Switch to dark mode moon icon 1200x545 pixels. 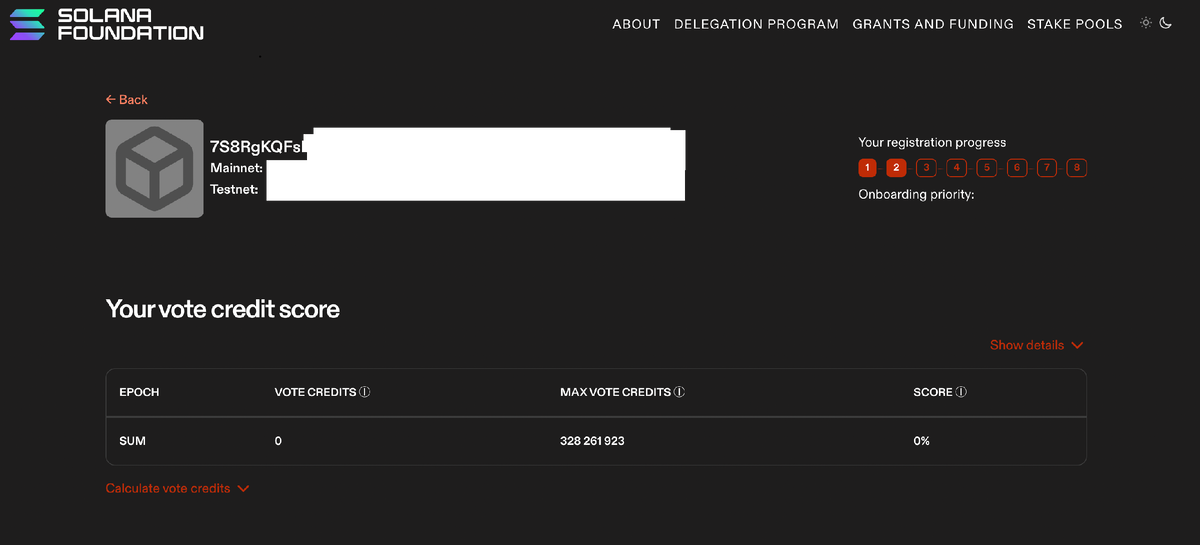[x=1166, y=23]
